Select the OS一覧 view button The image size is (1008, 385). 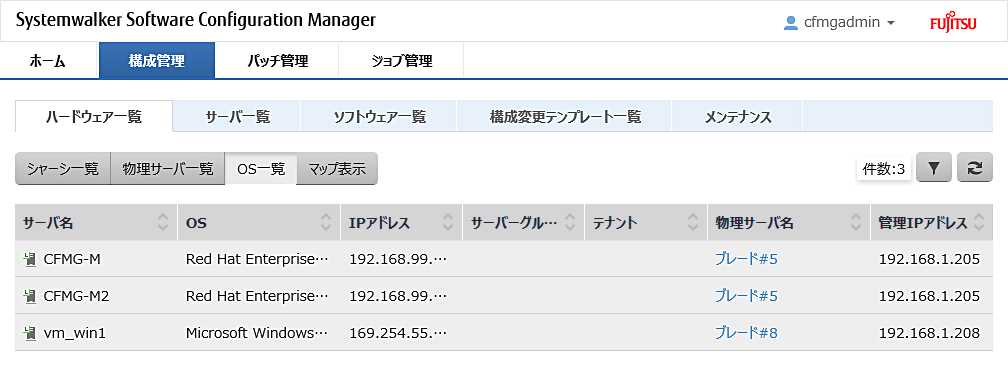(x=261, y=169)
